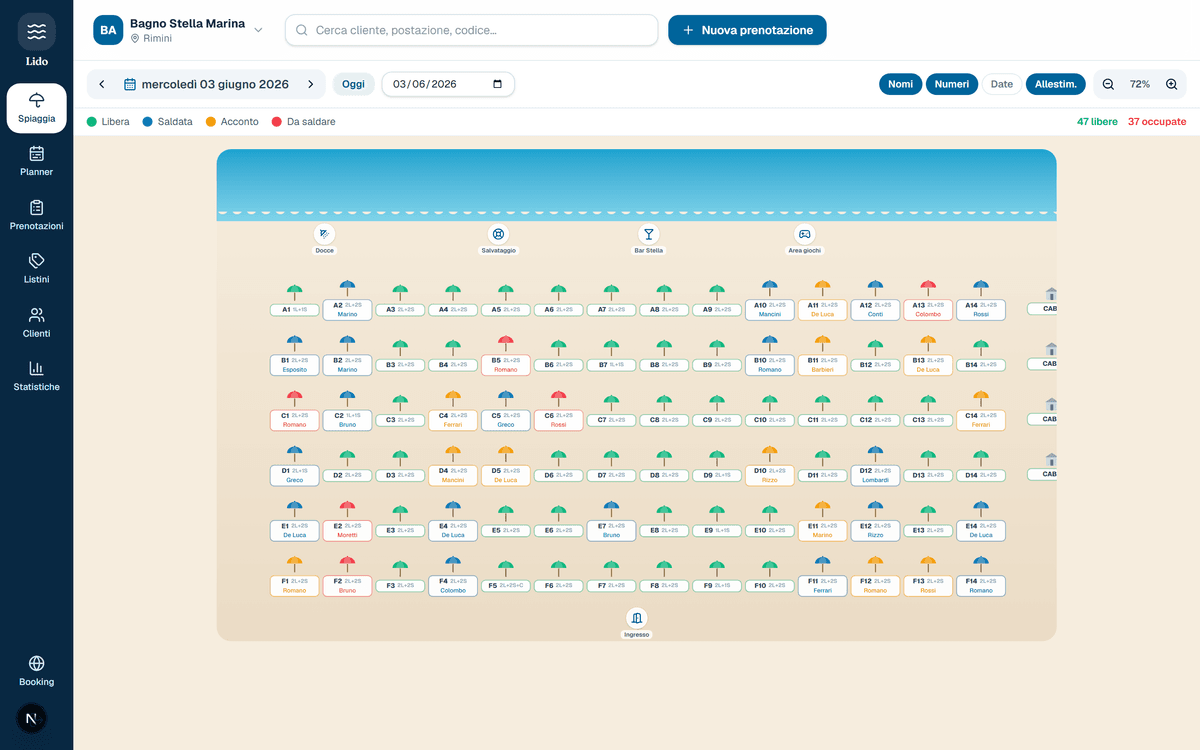Open spot B11 Barbieri
This screenshot has width=1200, height=750.
pos(822,365)
